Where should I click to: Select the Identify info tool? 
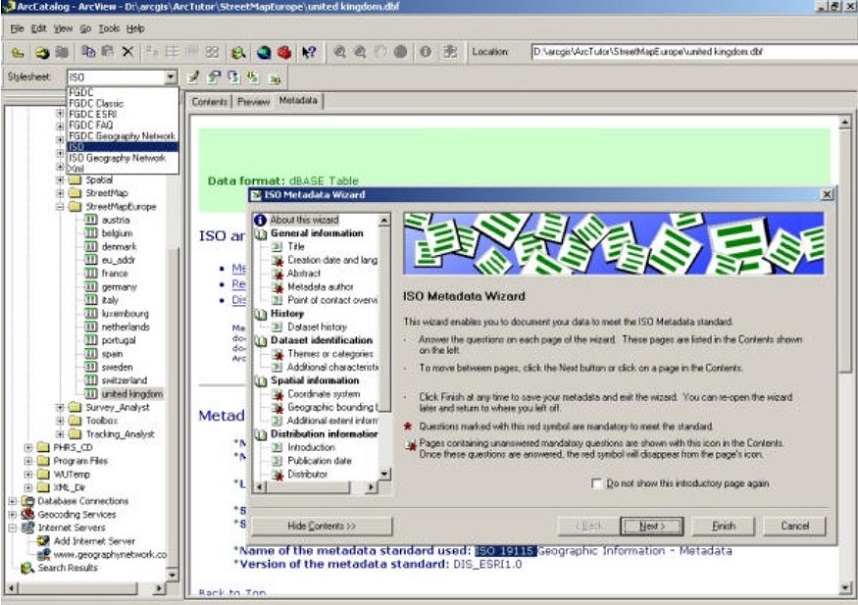[x=426, y=52]
